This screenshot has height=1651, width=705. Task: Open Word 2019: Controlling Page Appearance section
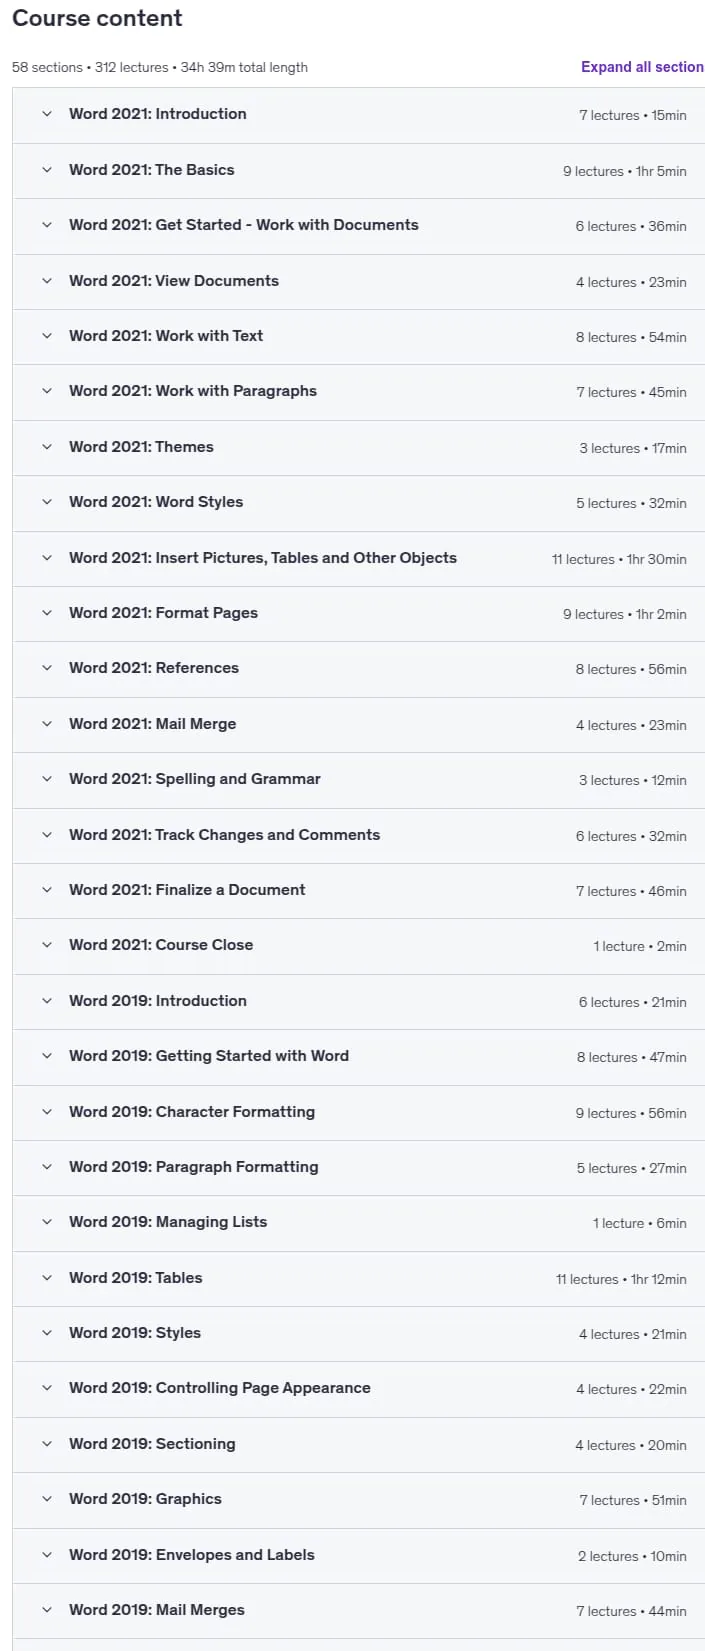tap(358, 1388)
